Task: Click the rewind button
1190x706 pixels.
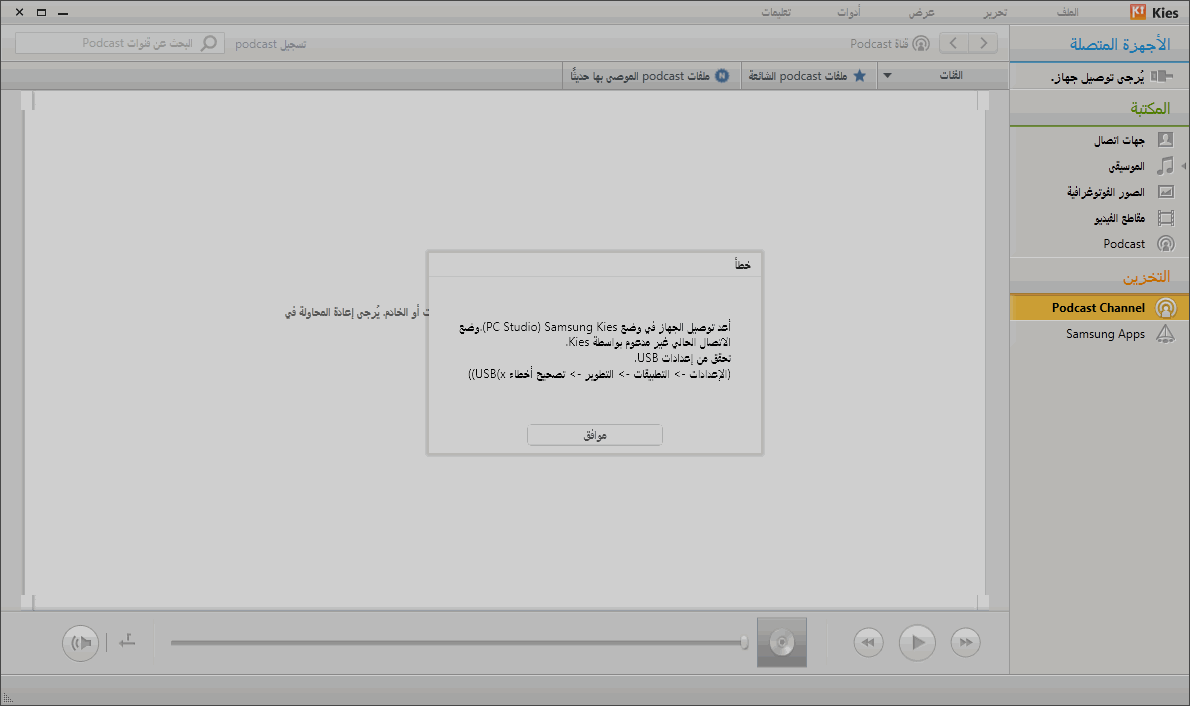Action: coord(868,642)
